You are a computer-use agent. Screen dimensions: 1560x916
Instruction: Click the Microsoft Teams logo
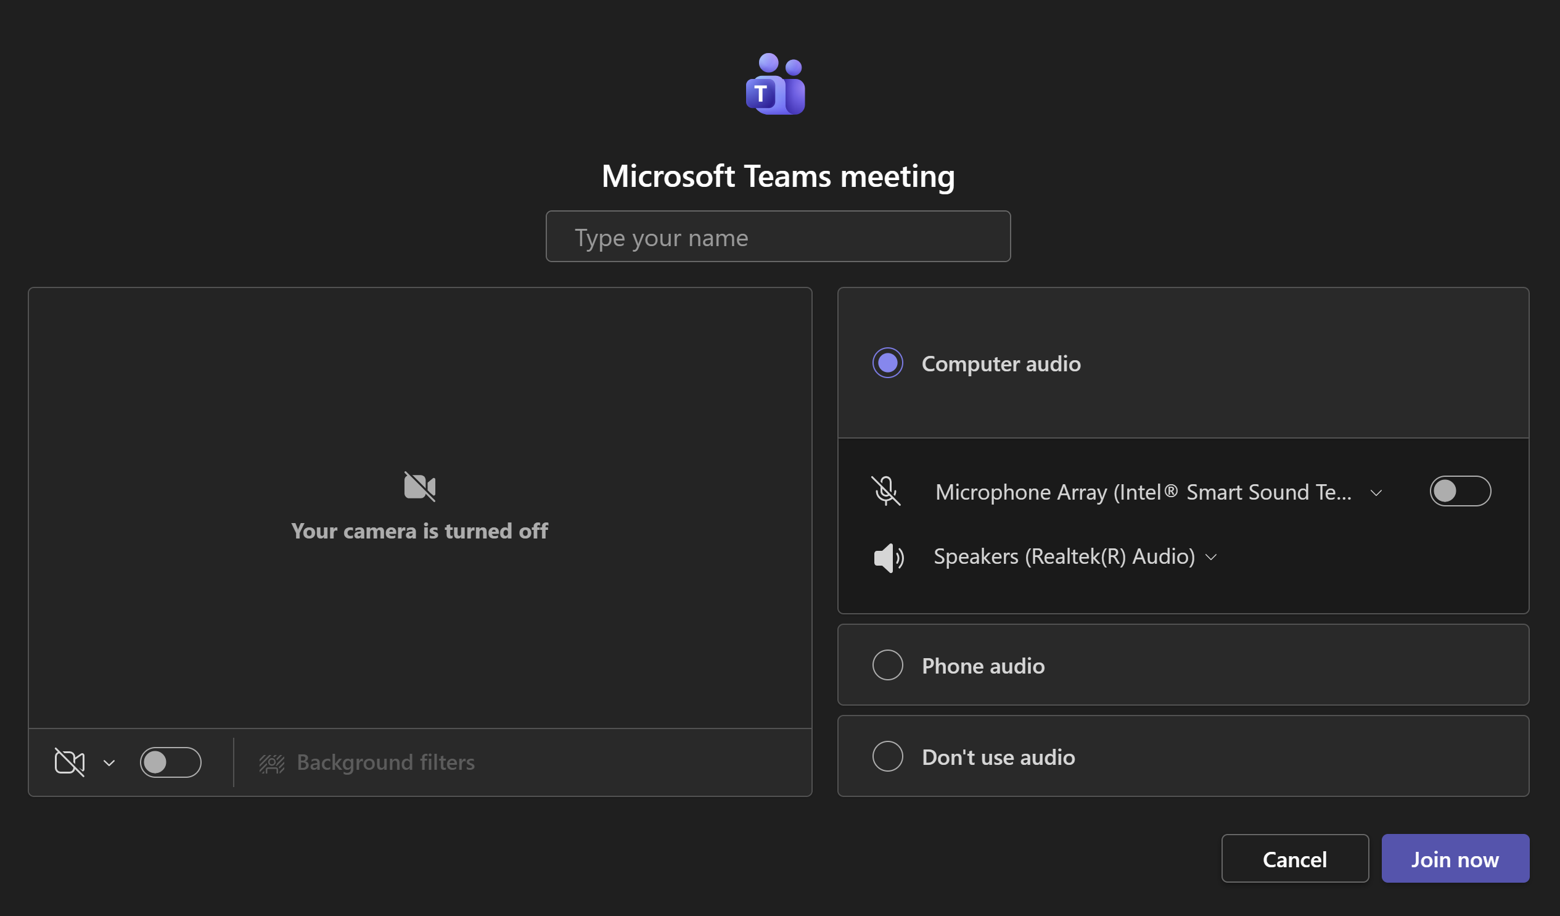[x=776, y=84]
